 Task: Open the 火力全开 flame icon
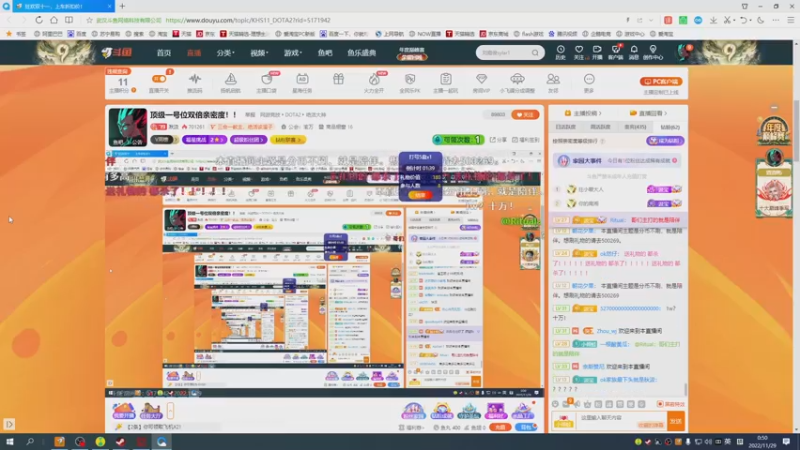[x=374, y=83]
